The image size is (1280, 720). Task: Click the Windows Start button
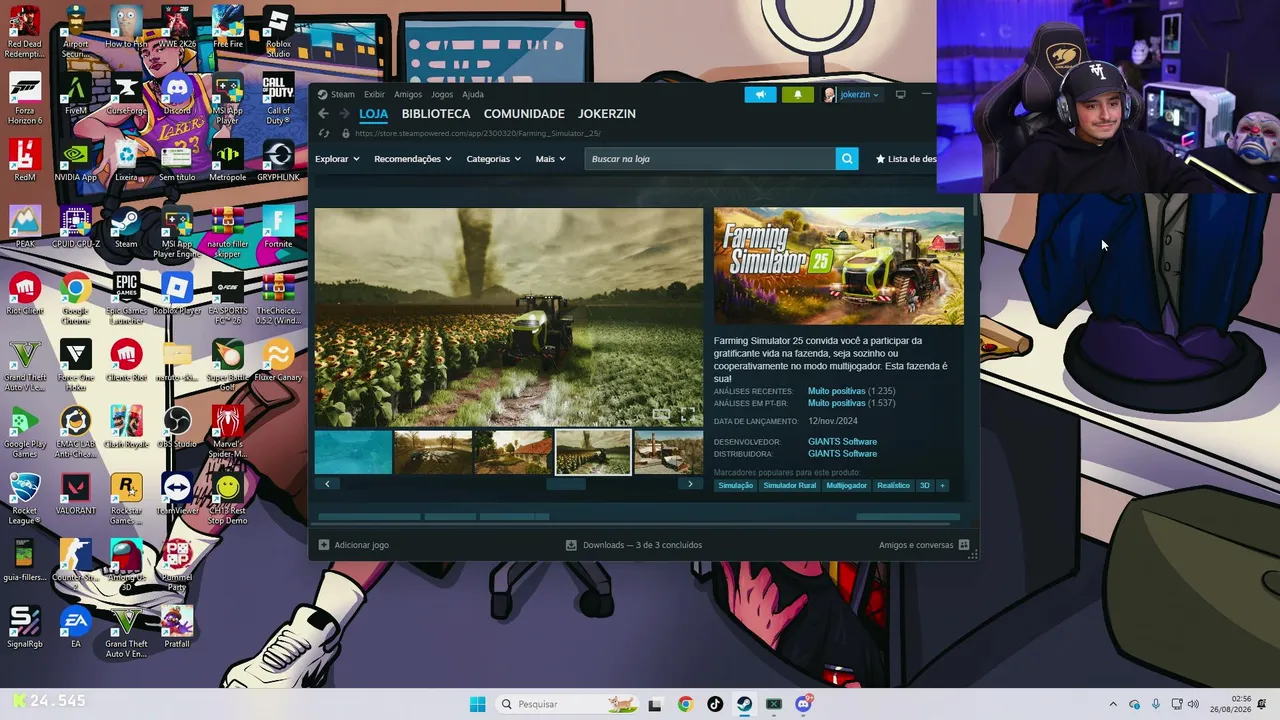point(477,704)
